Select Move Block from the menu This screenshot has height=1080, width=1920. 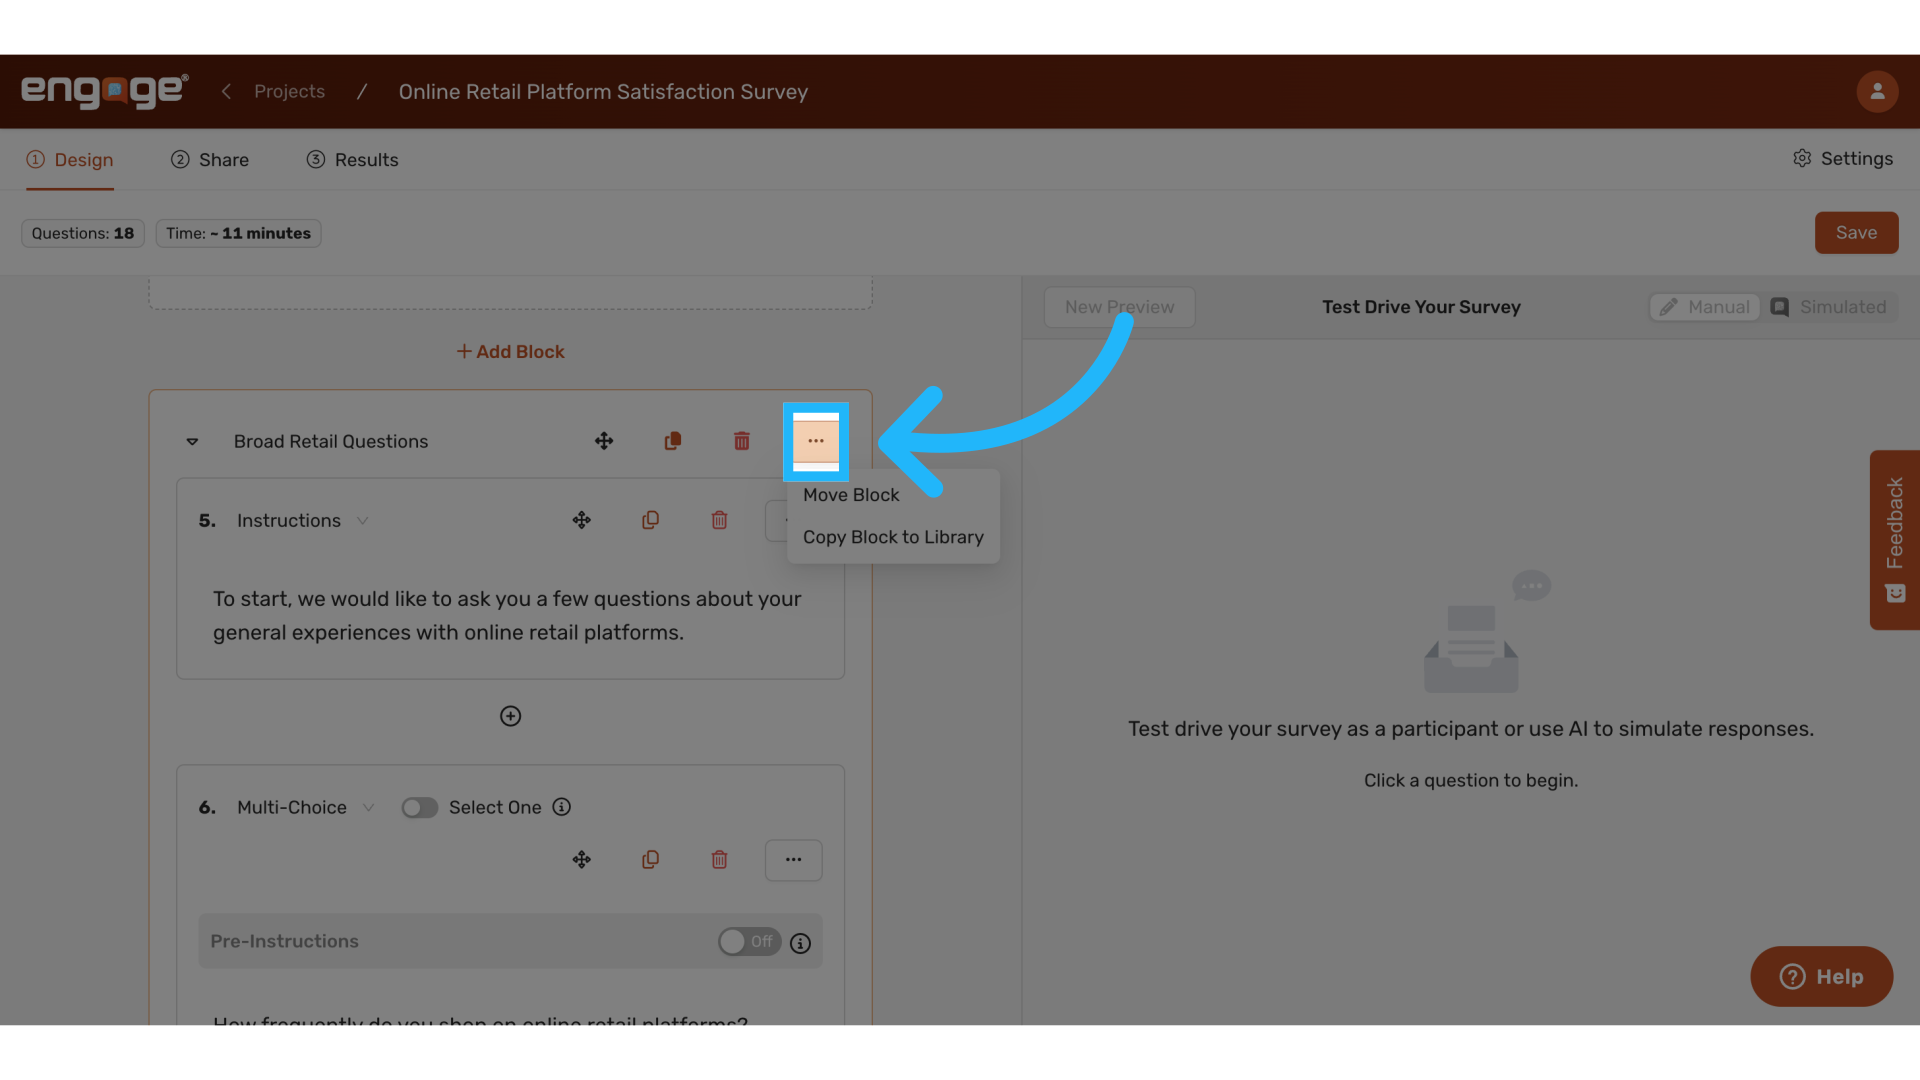click(x=851, y=495)
